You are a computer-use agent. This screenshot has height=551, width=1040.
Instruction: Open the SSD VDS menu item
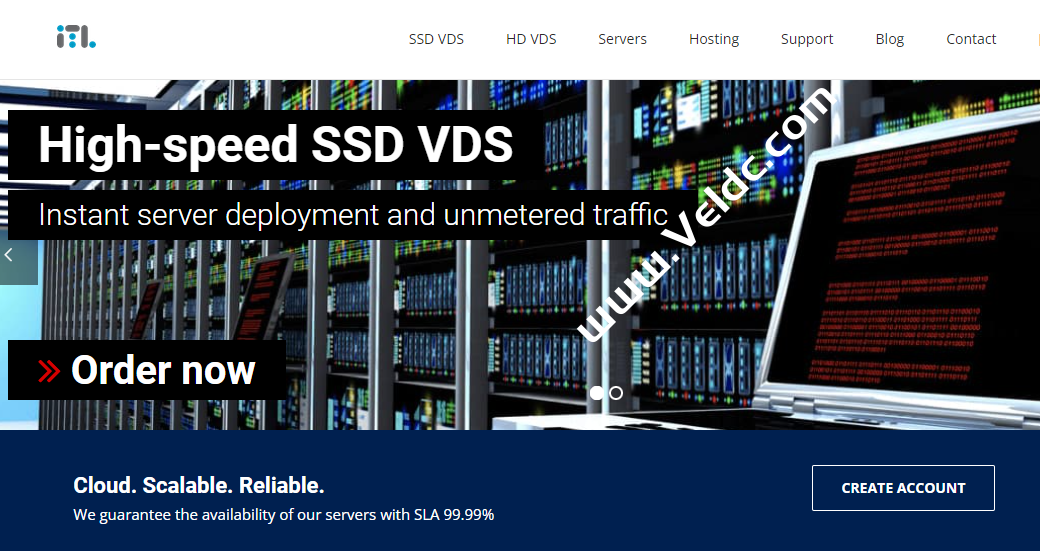click(436, 39)
